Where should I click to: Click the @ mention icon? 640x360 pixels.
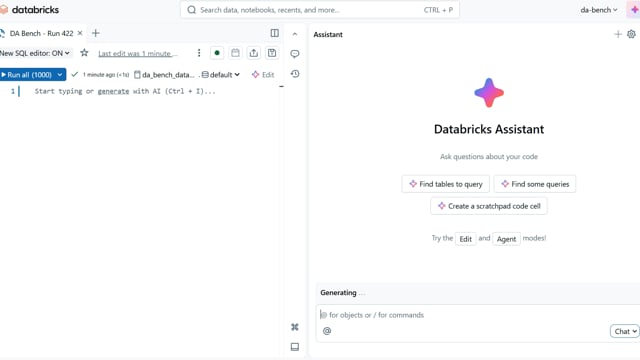coord(327,331)
